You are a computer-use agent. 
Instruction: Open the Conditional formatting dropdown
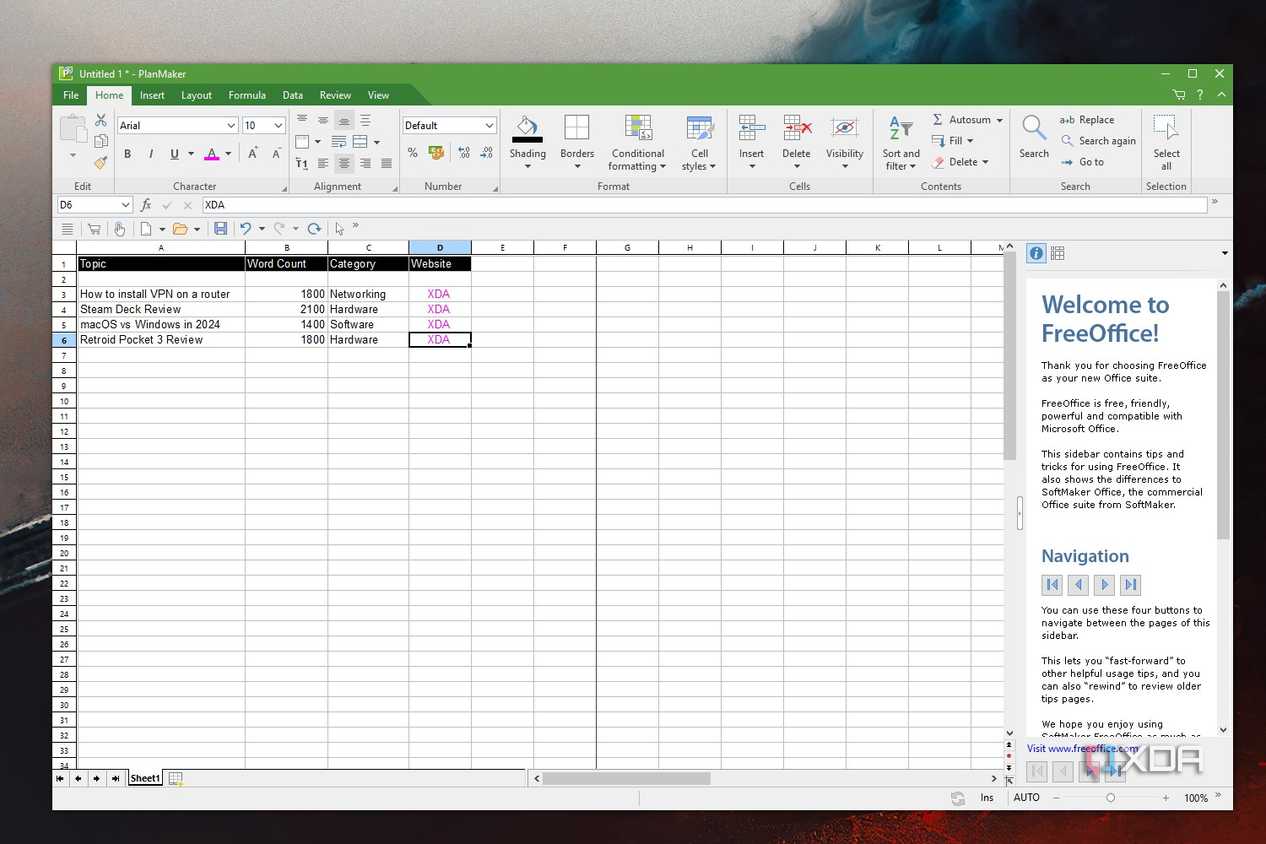click(x=638, y=142)
